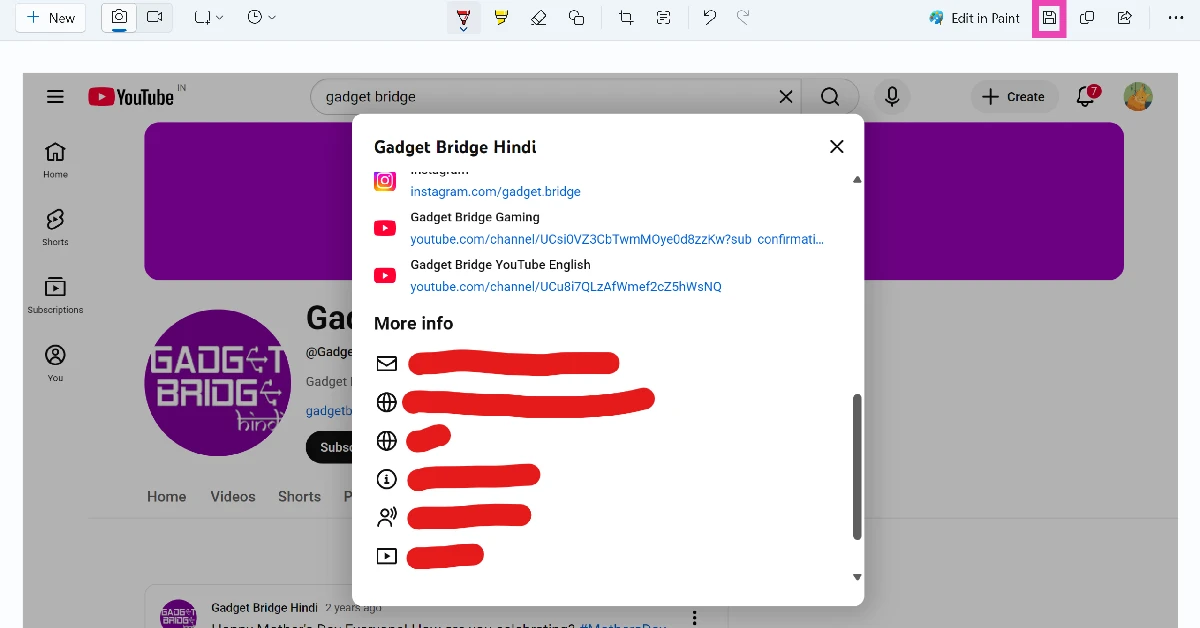The image size is (1200, 628).
Task: Select the ballpoint pen tool
Action: pos(463,15)
